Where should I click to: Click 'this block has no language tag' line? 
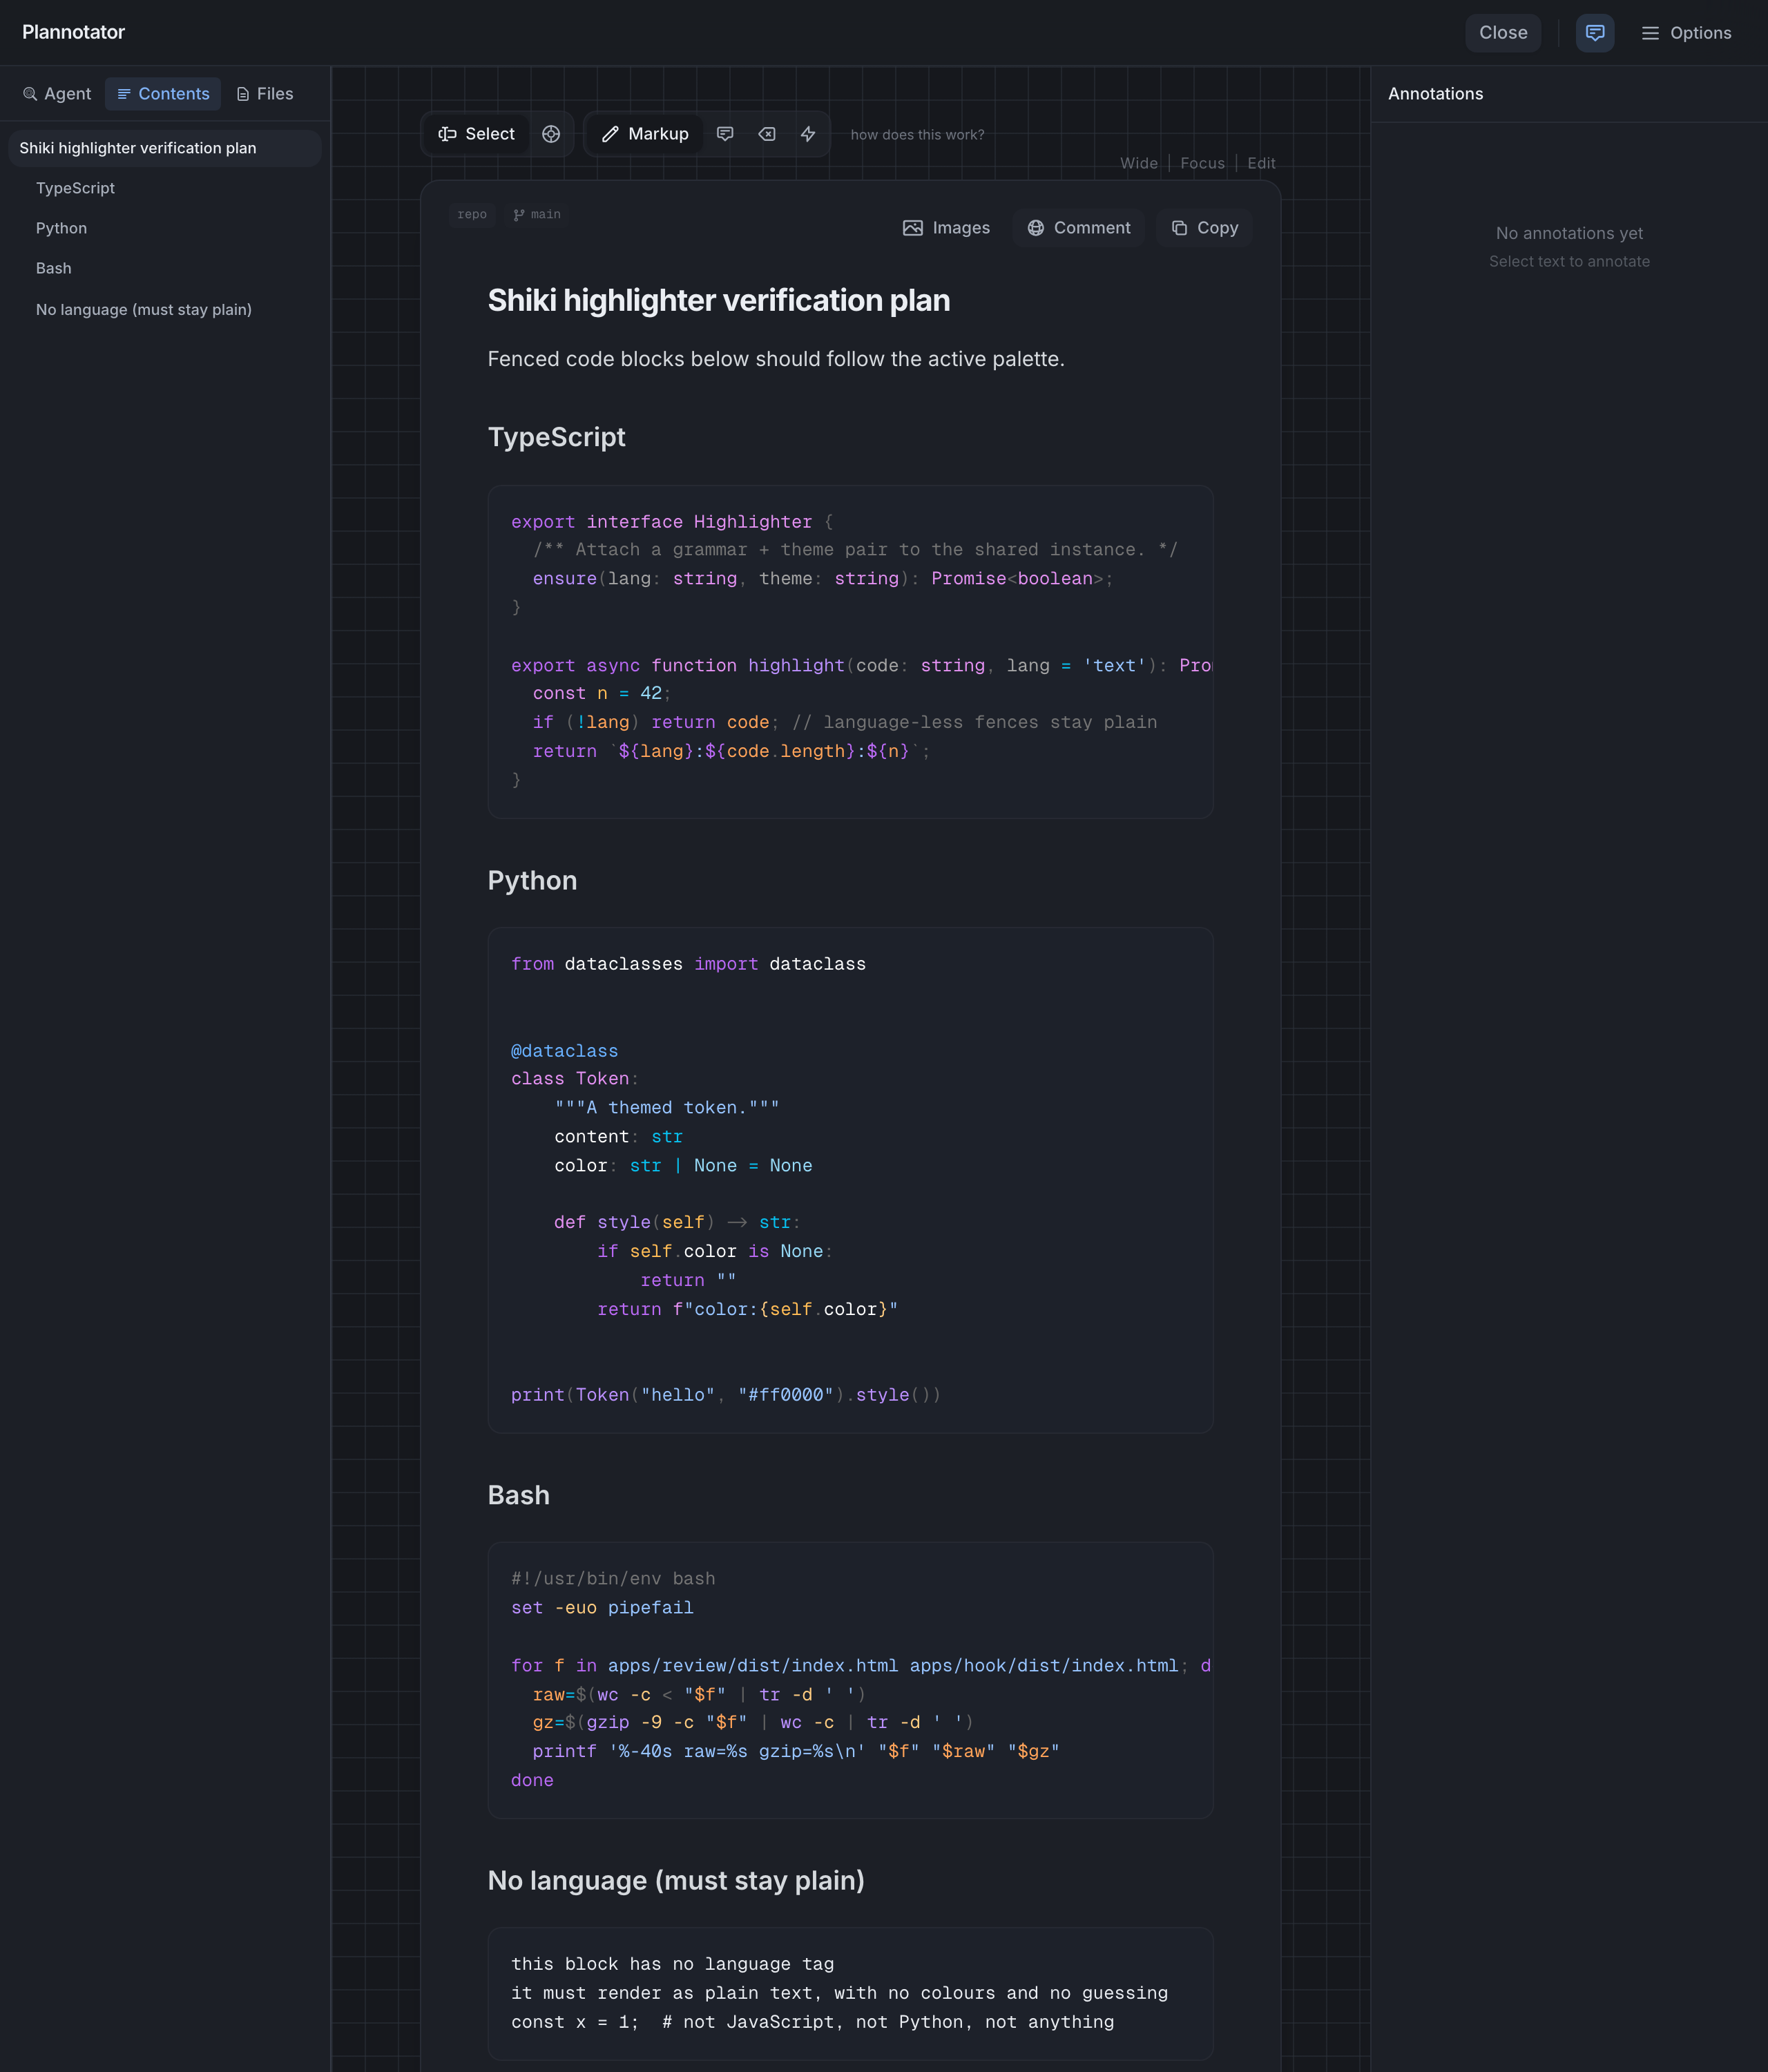[672, 1964]
